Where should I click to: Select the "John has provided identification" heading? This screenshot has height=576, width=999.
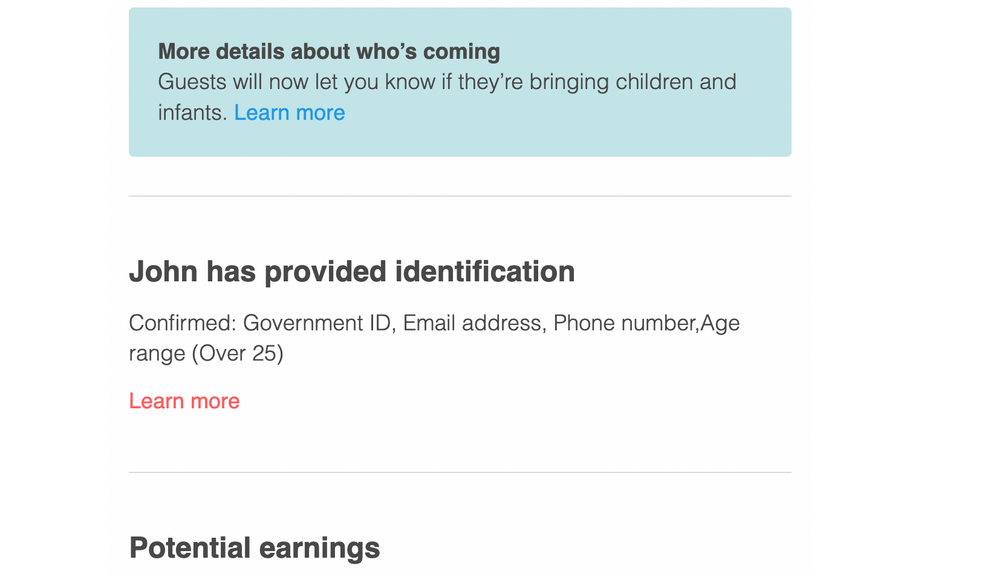coord(352,272)
